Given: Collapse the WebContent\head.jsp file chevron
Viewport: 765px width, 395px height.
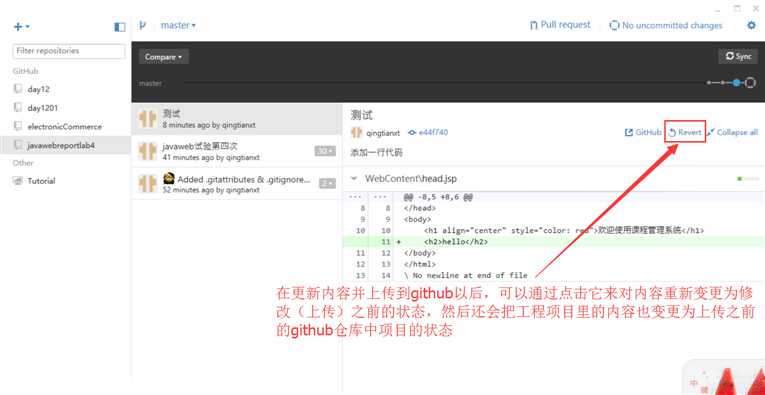Looking at the screenshot, I should (x=354, y=179).
